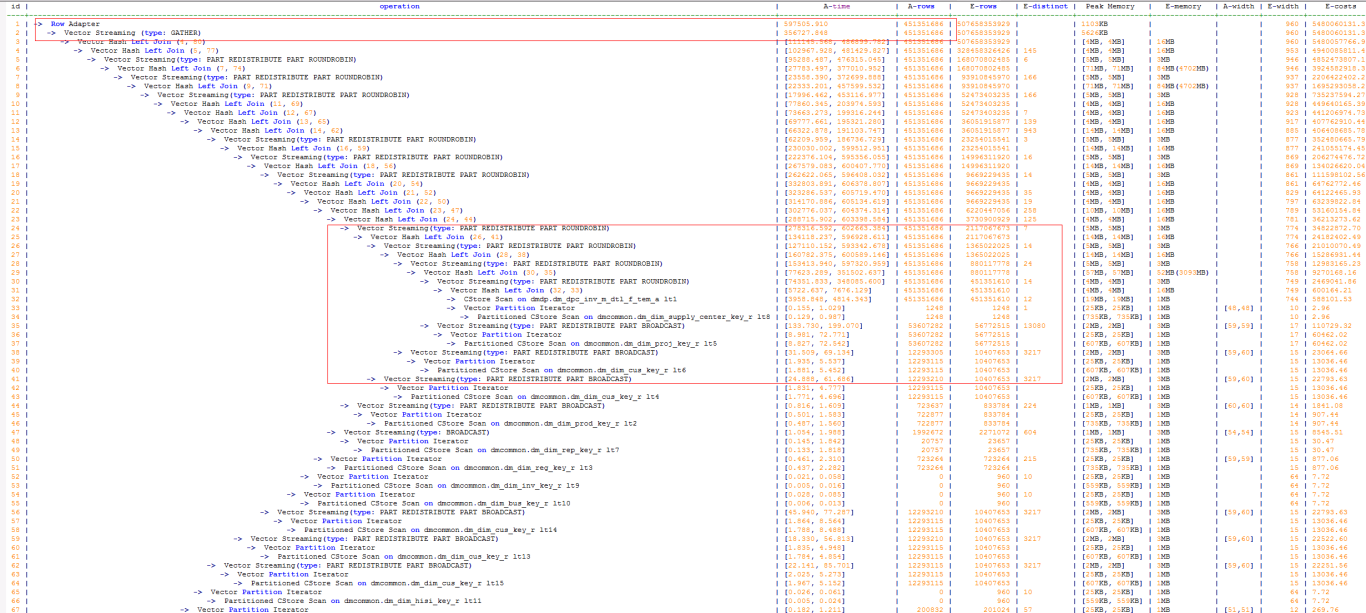Select the 'Row Adapter' plan row

75,23
